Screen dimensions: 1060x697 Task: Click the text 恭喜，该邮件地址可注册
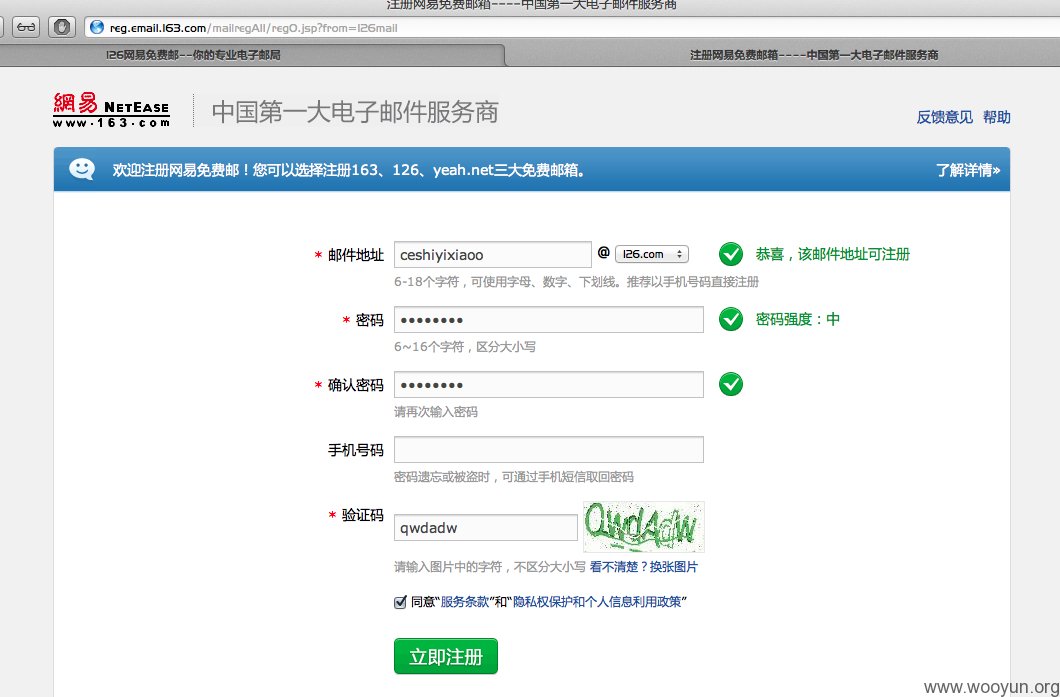[833, 254]
